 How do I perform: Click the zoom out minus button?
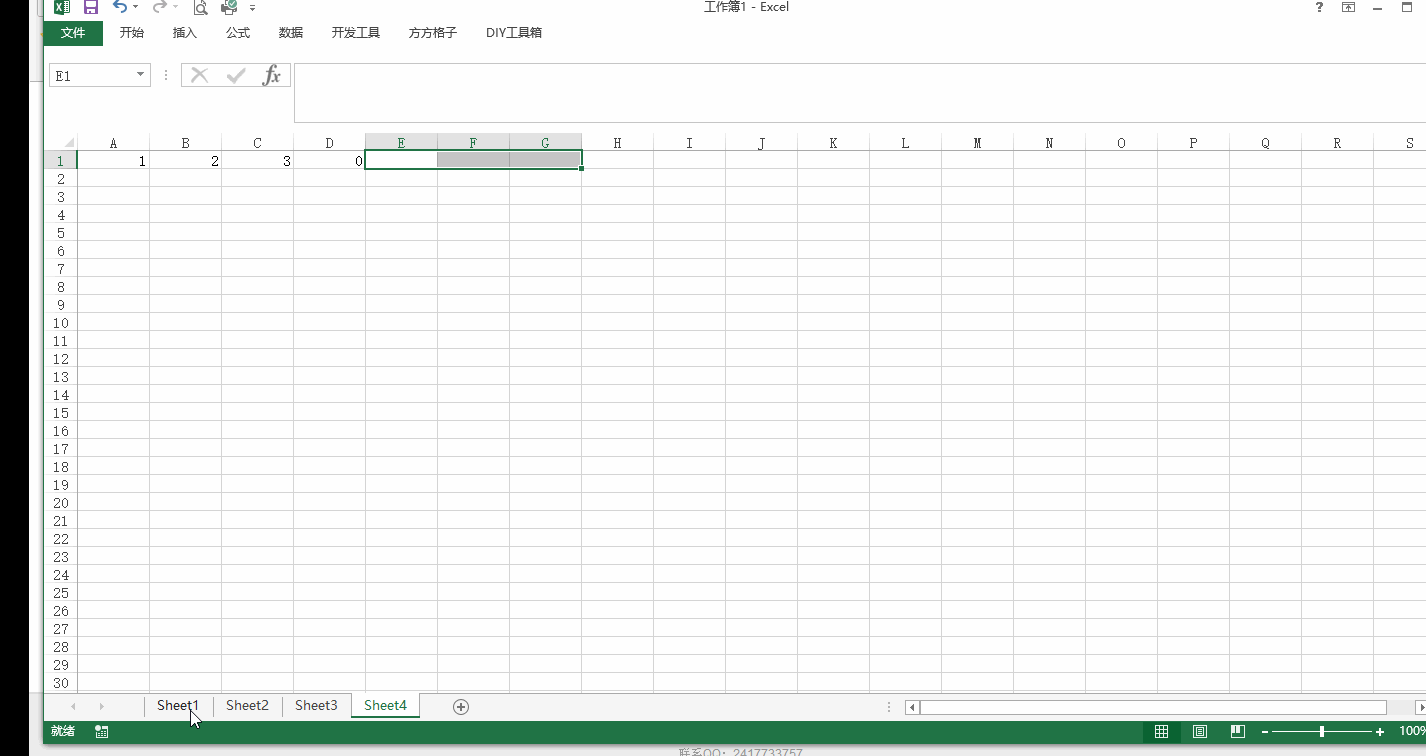point(1265,732)
